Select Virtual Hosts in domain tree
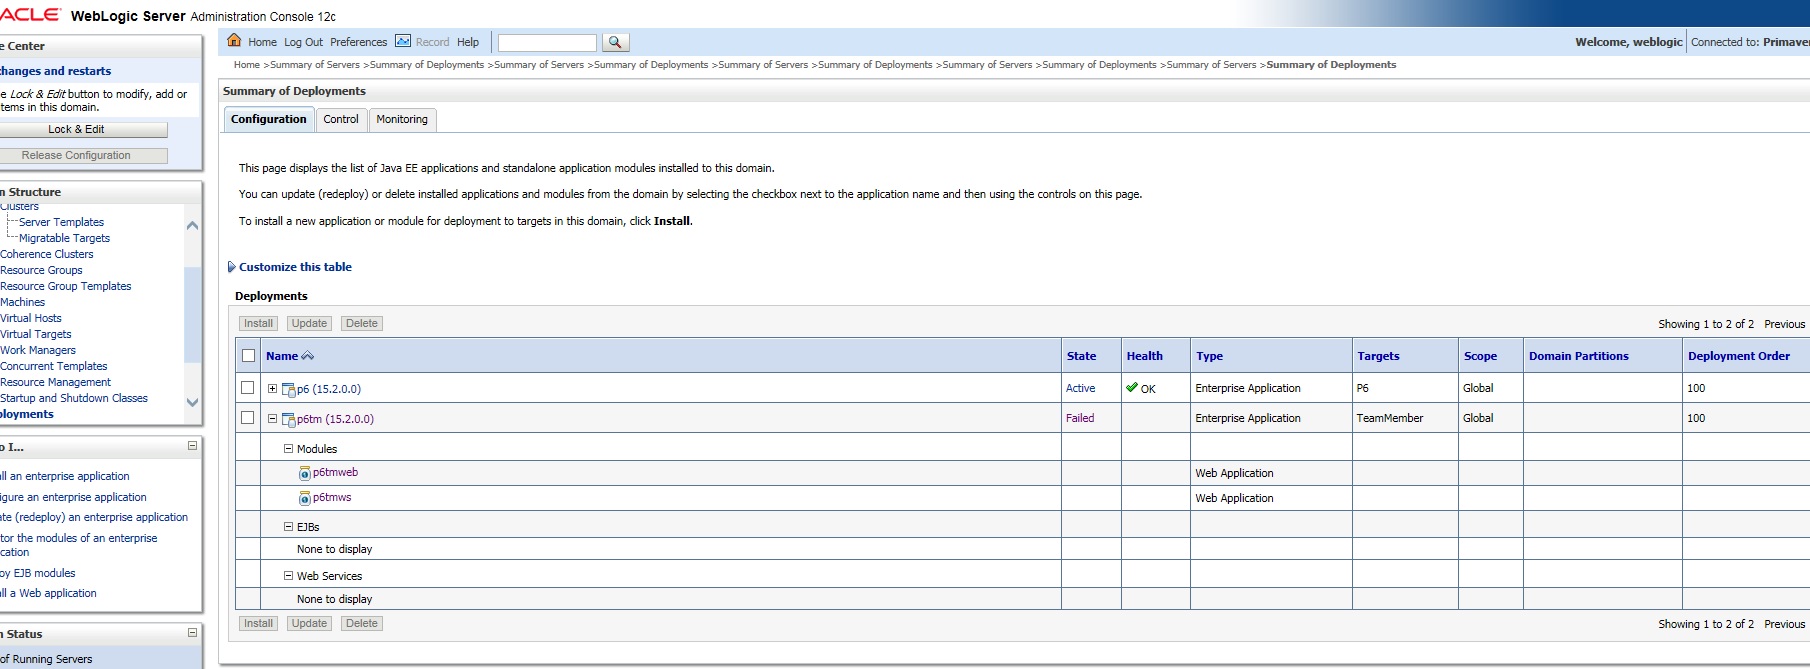Image resolution: width=1810 pixels, height=669 pixels. (x=31, y=318)
